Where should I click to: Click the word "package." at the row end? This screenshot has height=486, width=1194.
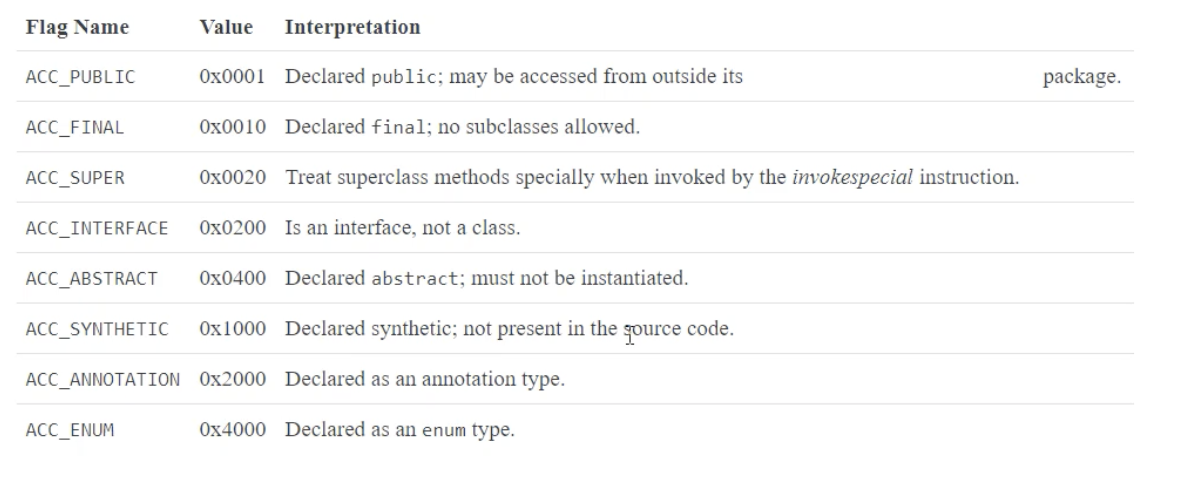tap(1081, 77)
